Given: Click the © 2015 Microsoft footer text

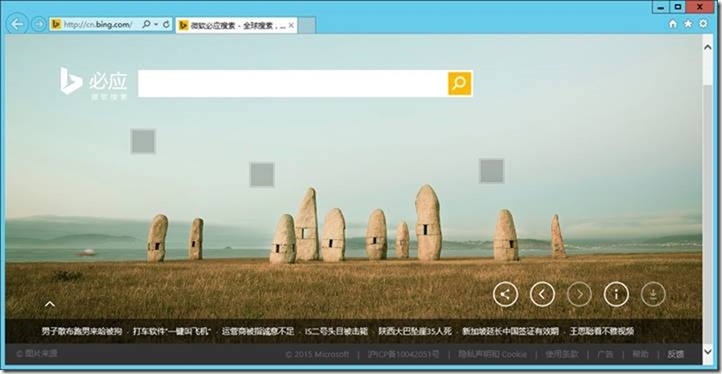Looking at the screenshot, I should (317, 354).
